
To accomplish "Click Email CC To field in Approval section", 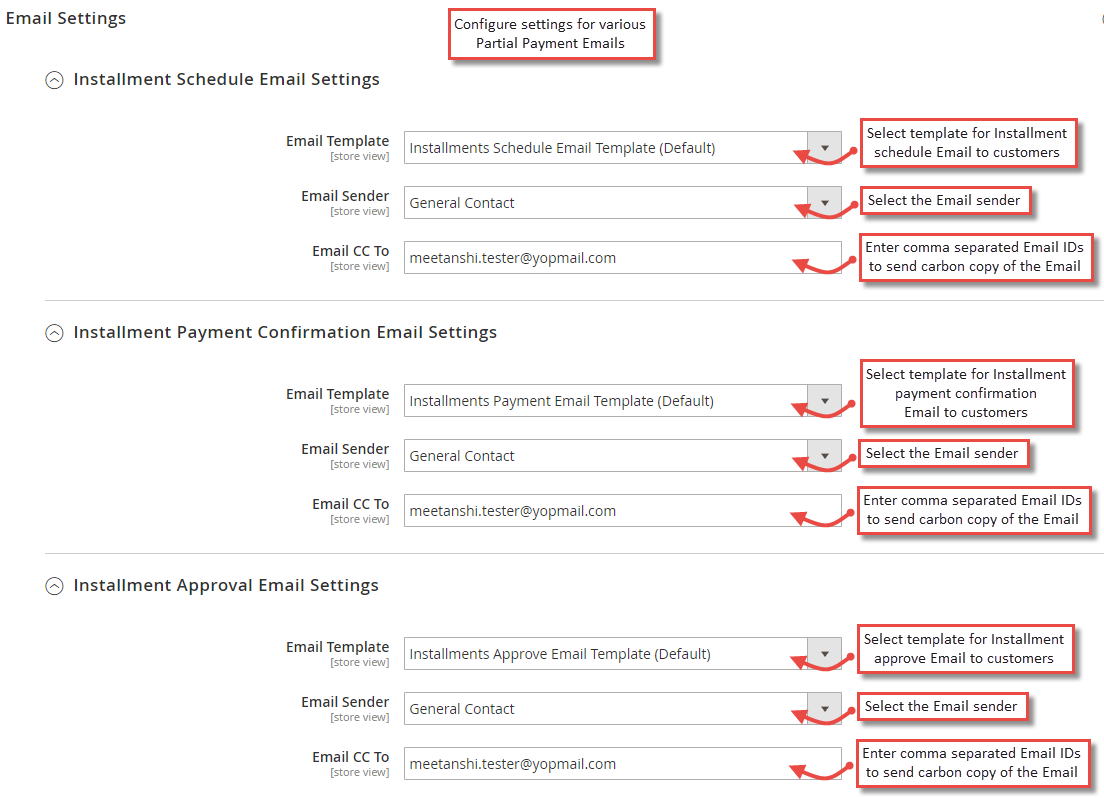I will [622, 763].
